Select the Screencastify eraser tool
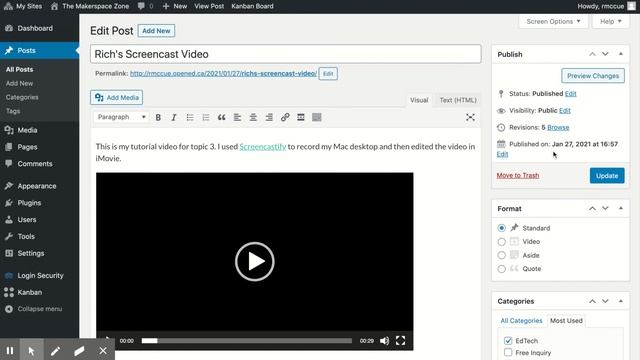Viewport: 640px width, 360px height. coord(80,350)
